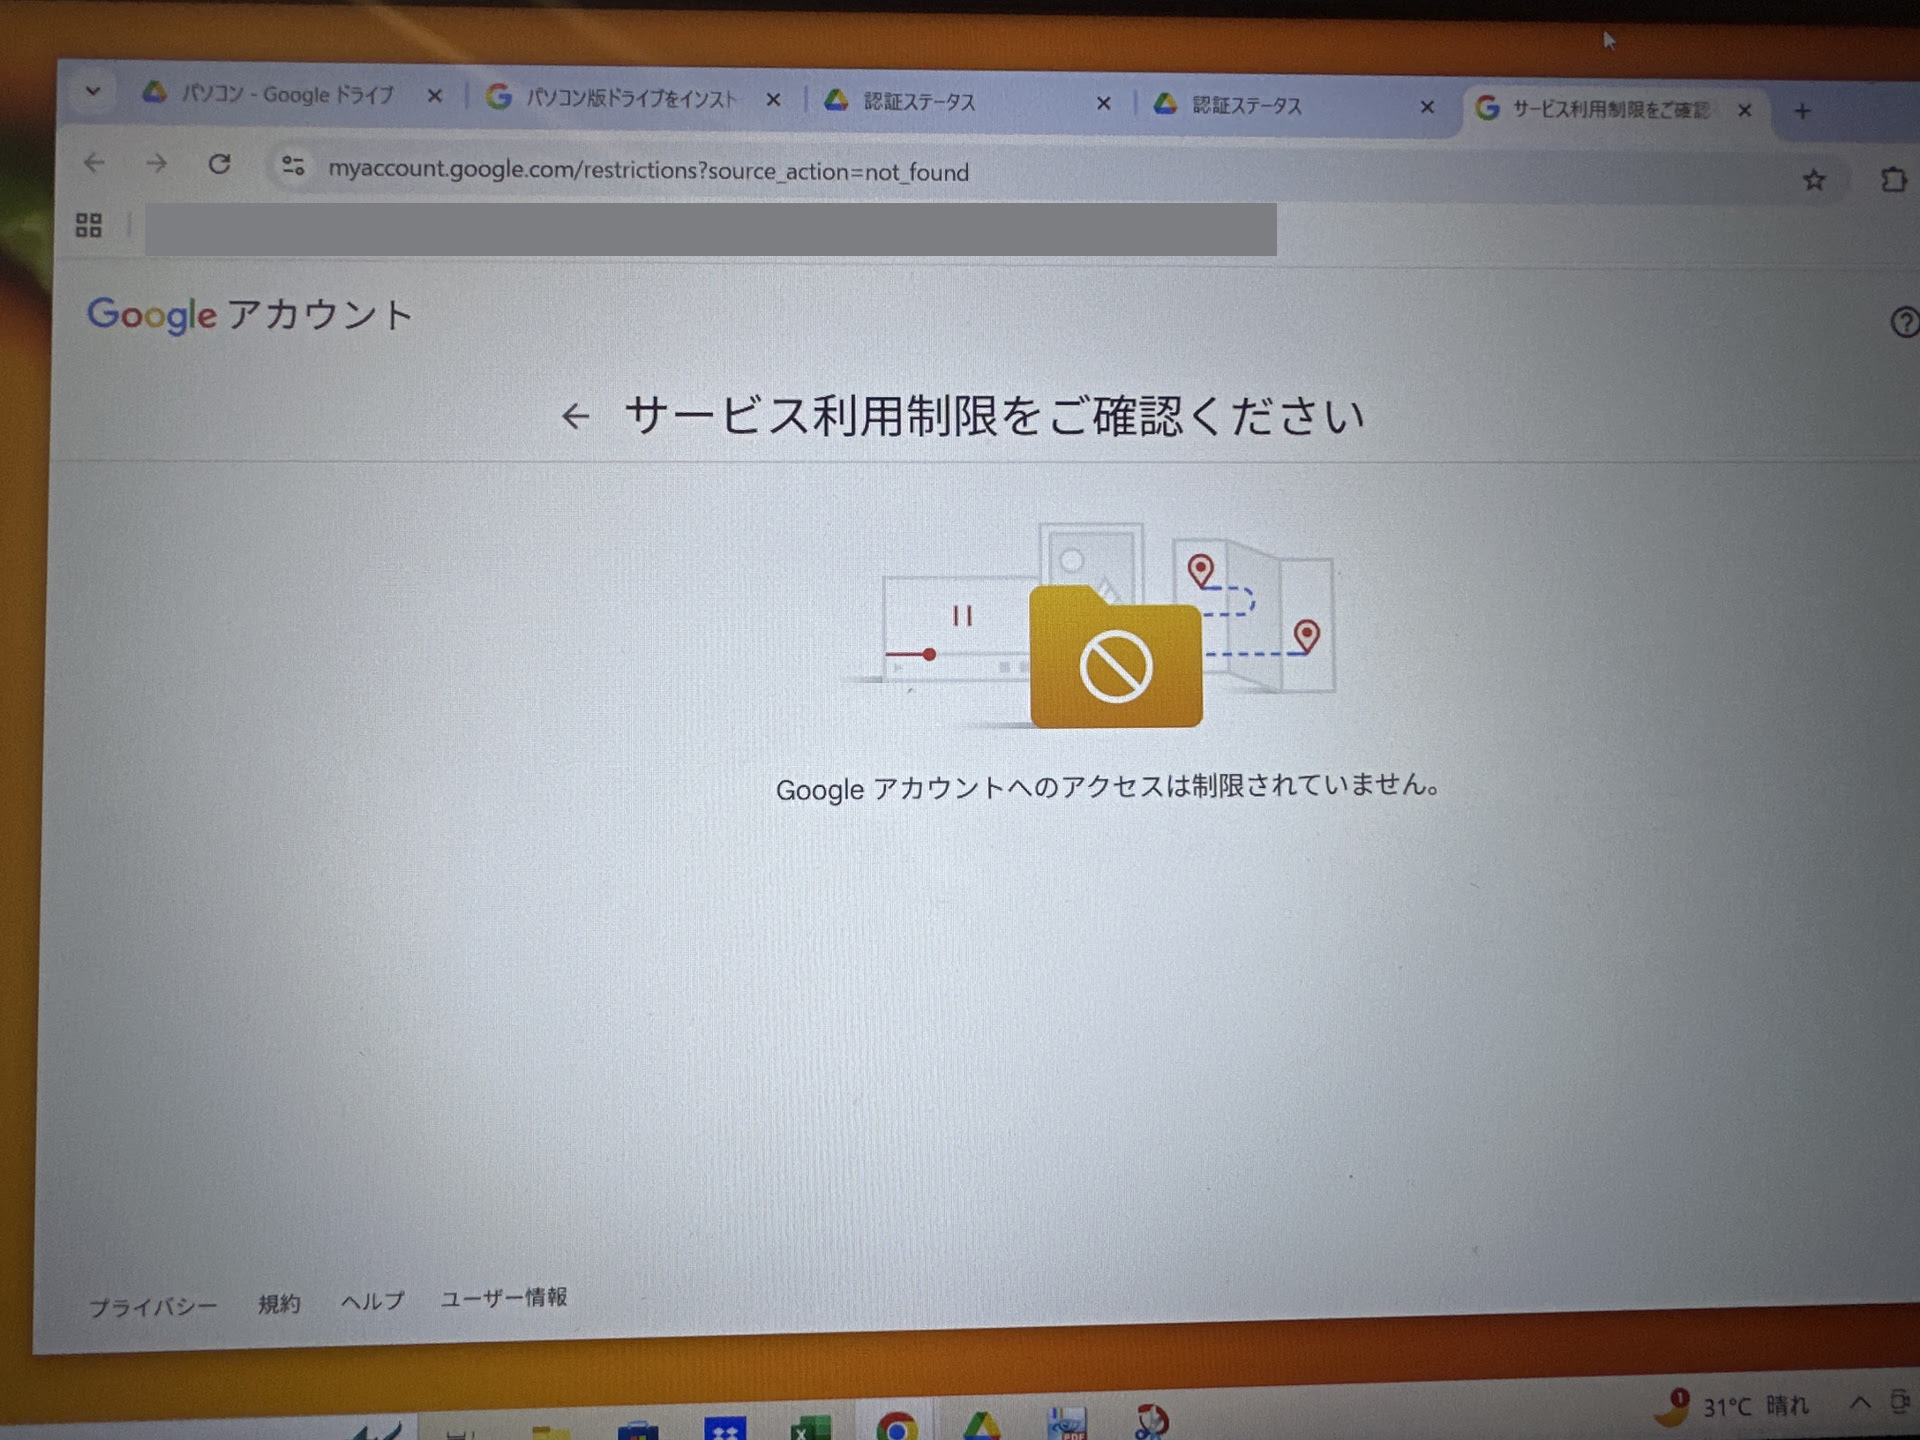Viewport: 1920px width, 1440px height.
Task: Switch to the first 認証ステータス tab
Action: [965, 102]
